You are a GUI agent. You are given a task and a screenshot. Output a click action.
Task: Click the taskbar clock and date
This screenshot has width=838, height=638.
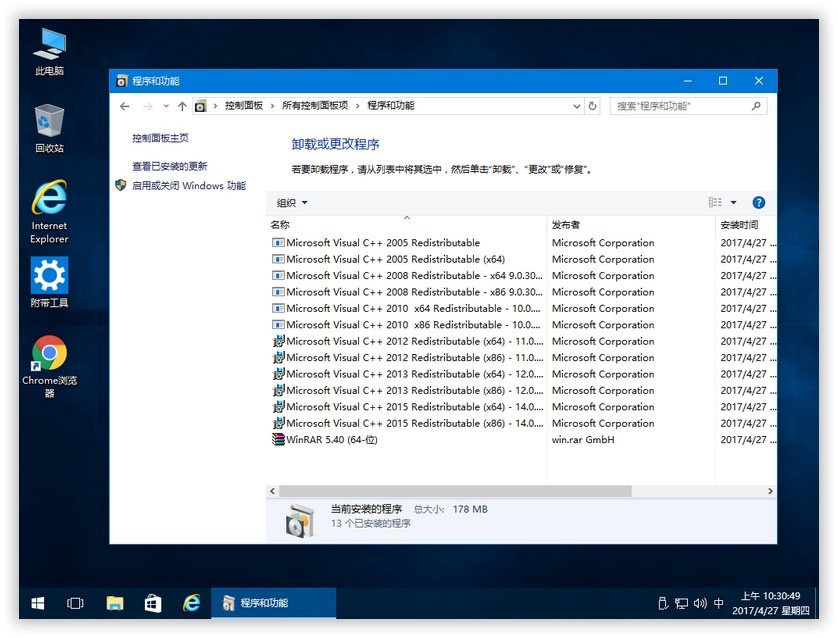click(770, 603)
